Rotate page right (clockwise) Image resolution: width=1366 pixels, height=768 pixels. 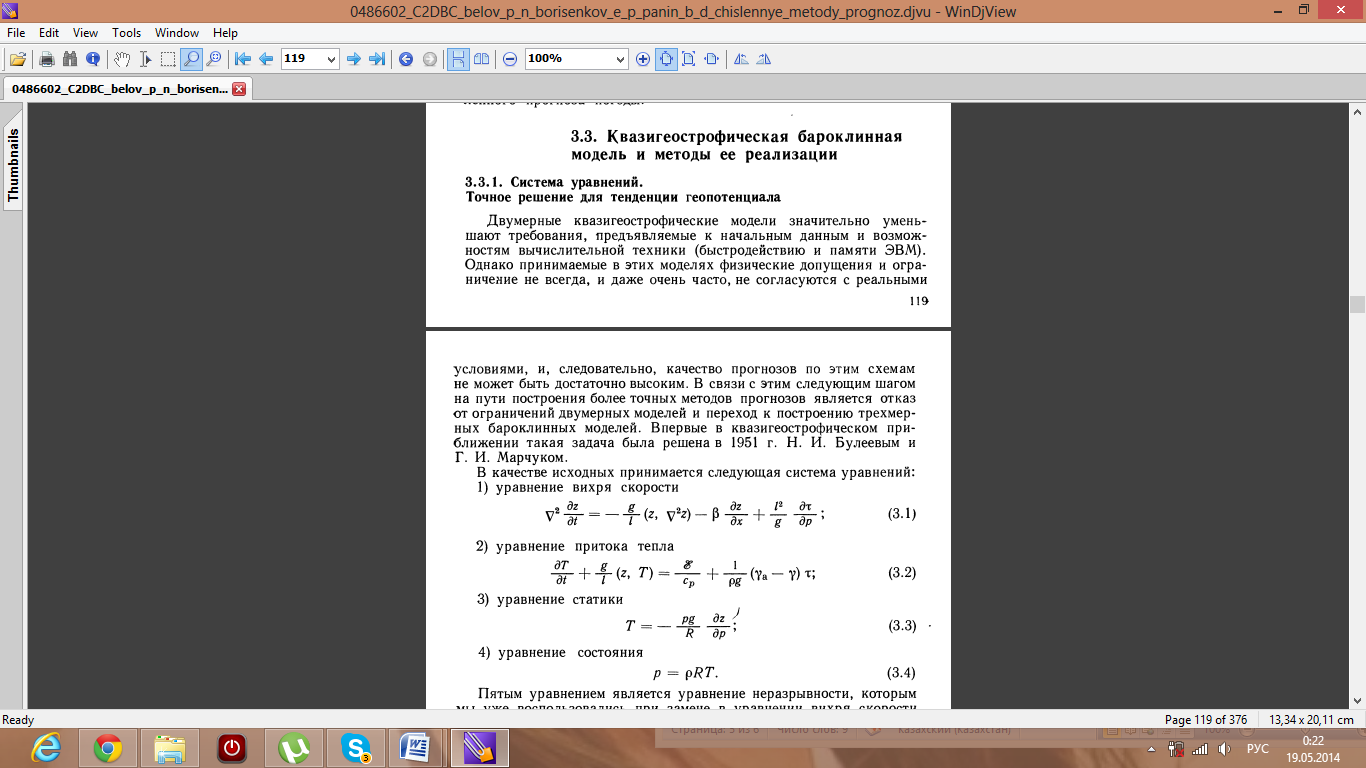[764, 59]
